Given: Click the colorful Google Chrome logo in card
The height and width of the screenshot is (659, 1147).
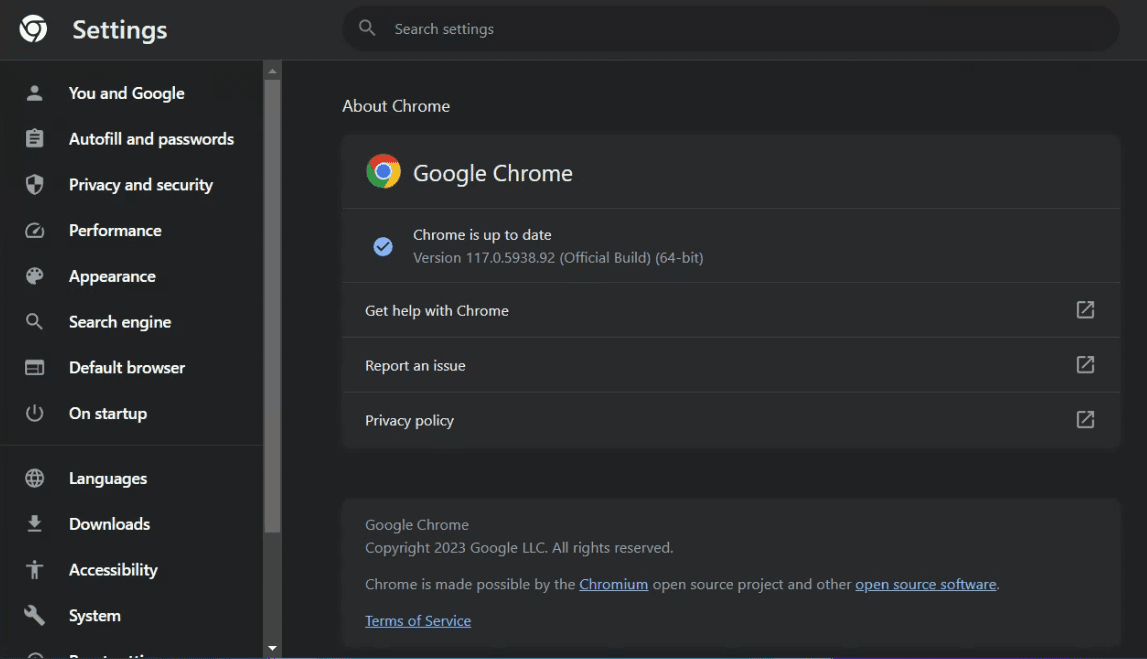Looking at the screenshot, I should tap(383, 171).
